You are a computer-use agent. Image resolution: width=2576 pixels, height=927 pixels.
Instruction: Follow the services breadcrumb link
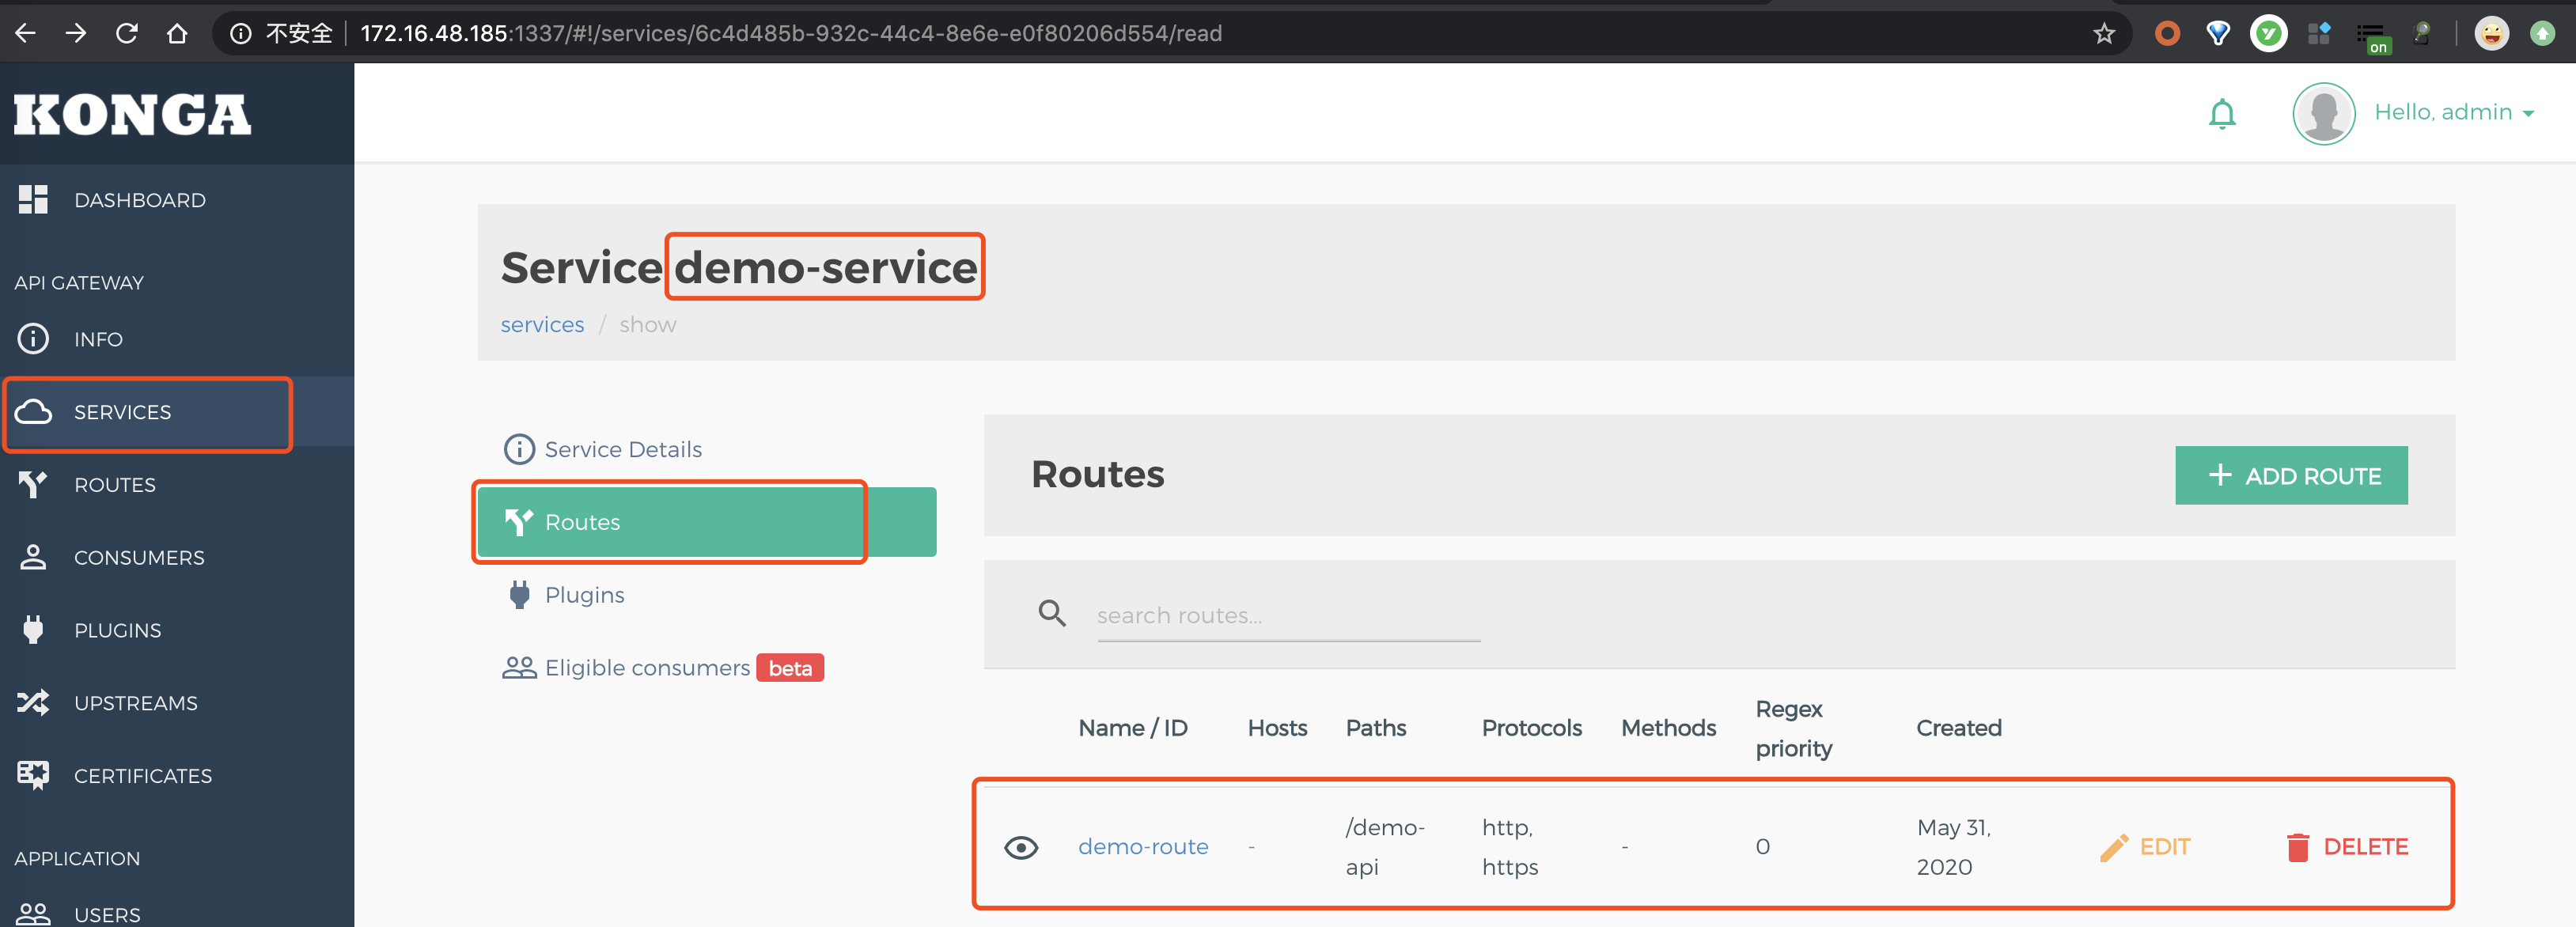542,325
